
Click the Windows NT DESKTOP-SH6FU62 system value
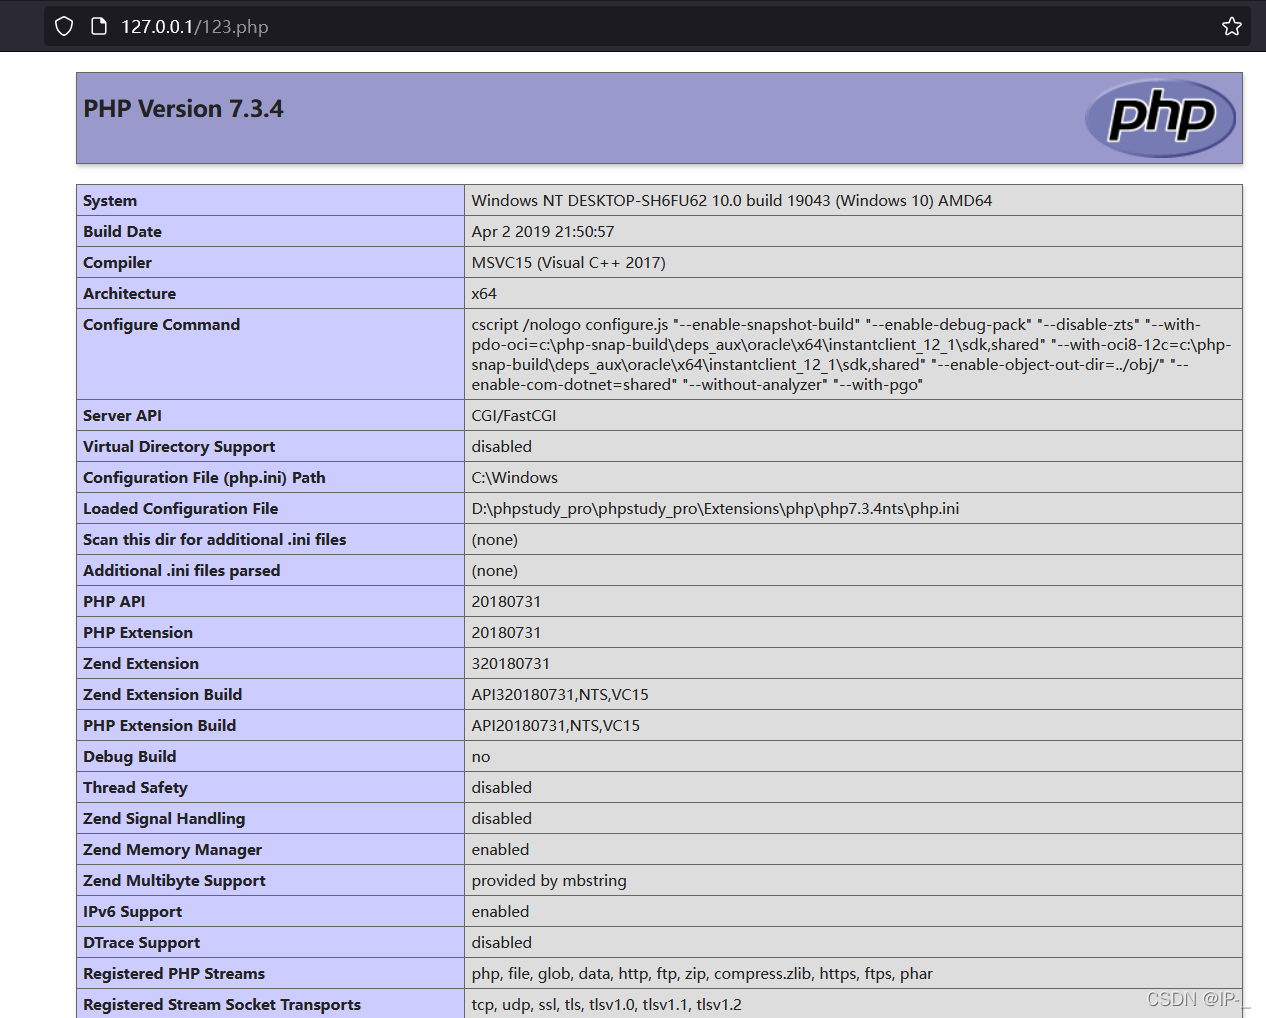coord(732,201)
